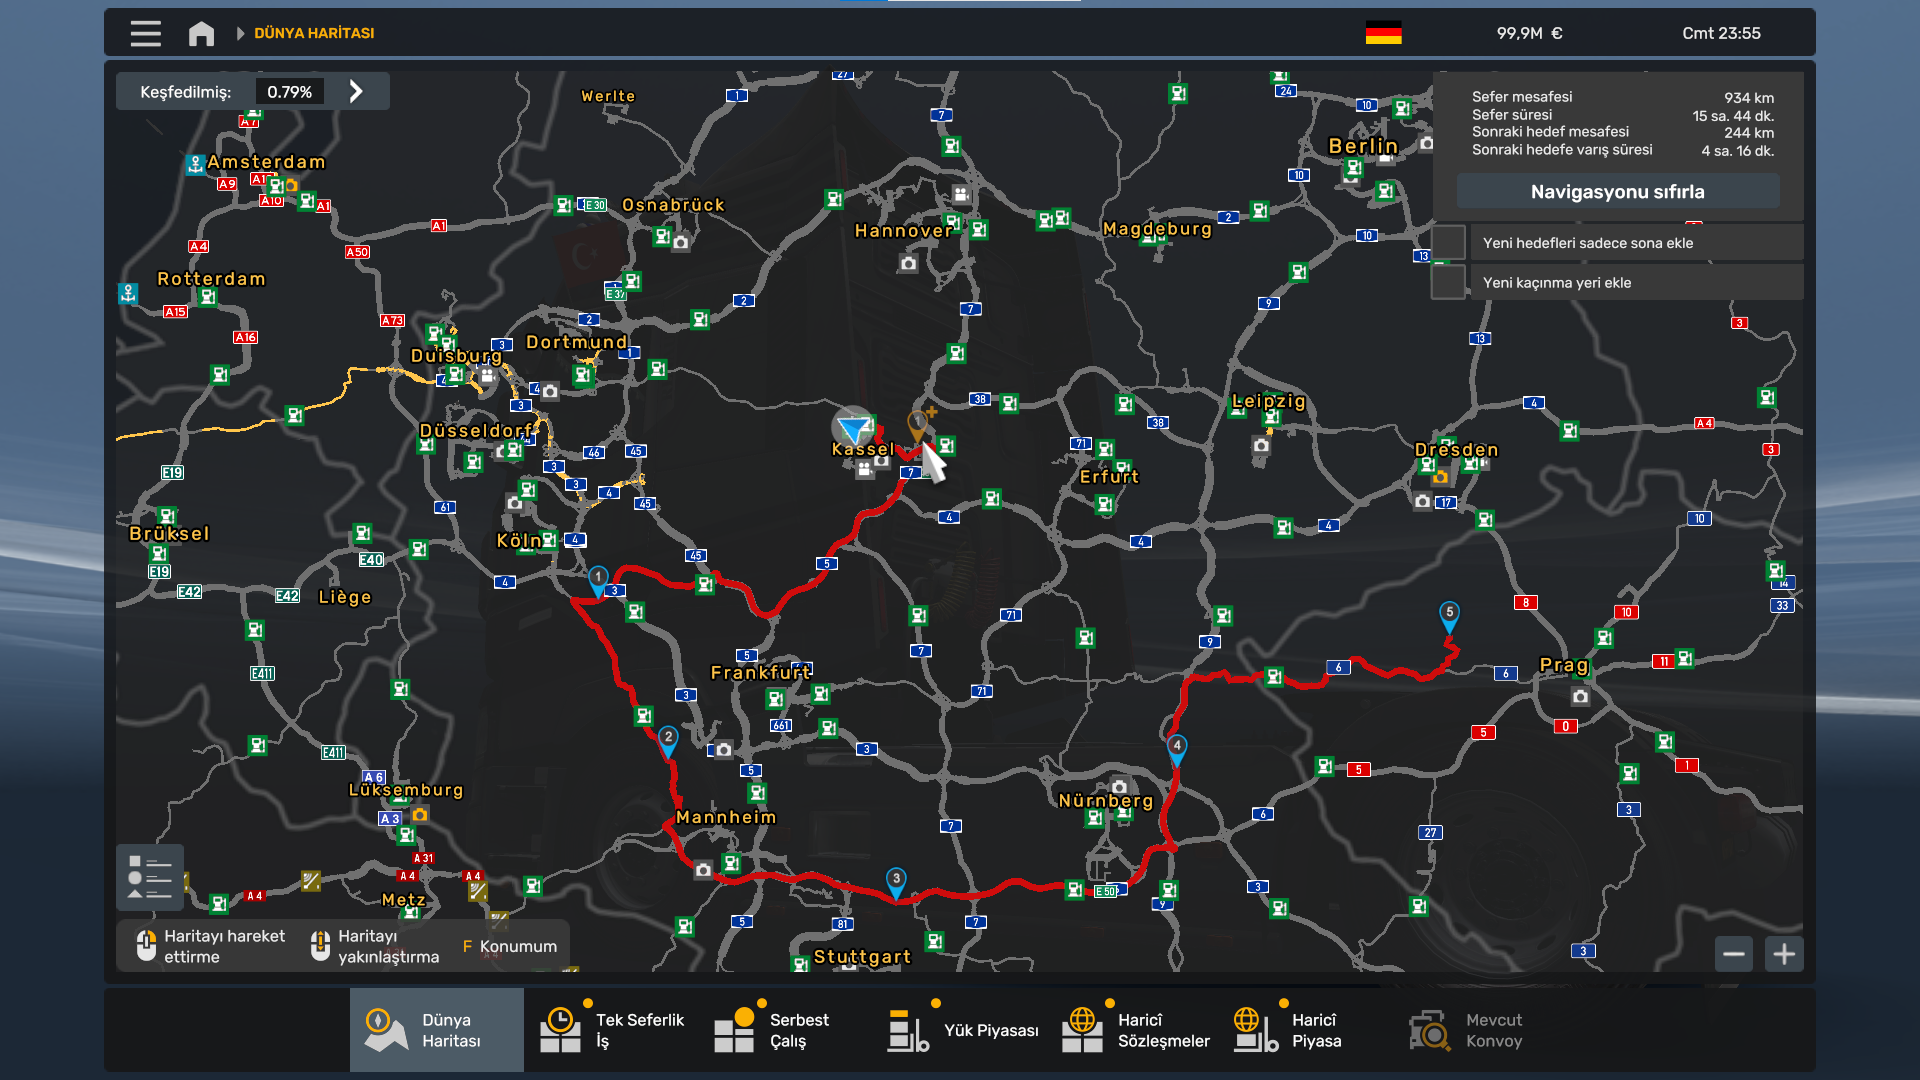Screen dimensions: 1920x1080
Task: Click the German flag icon
Action: coord(1383,33)
